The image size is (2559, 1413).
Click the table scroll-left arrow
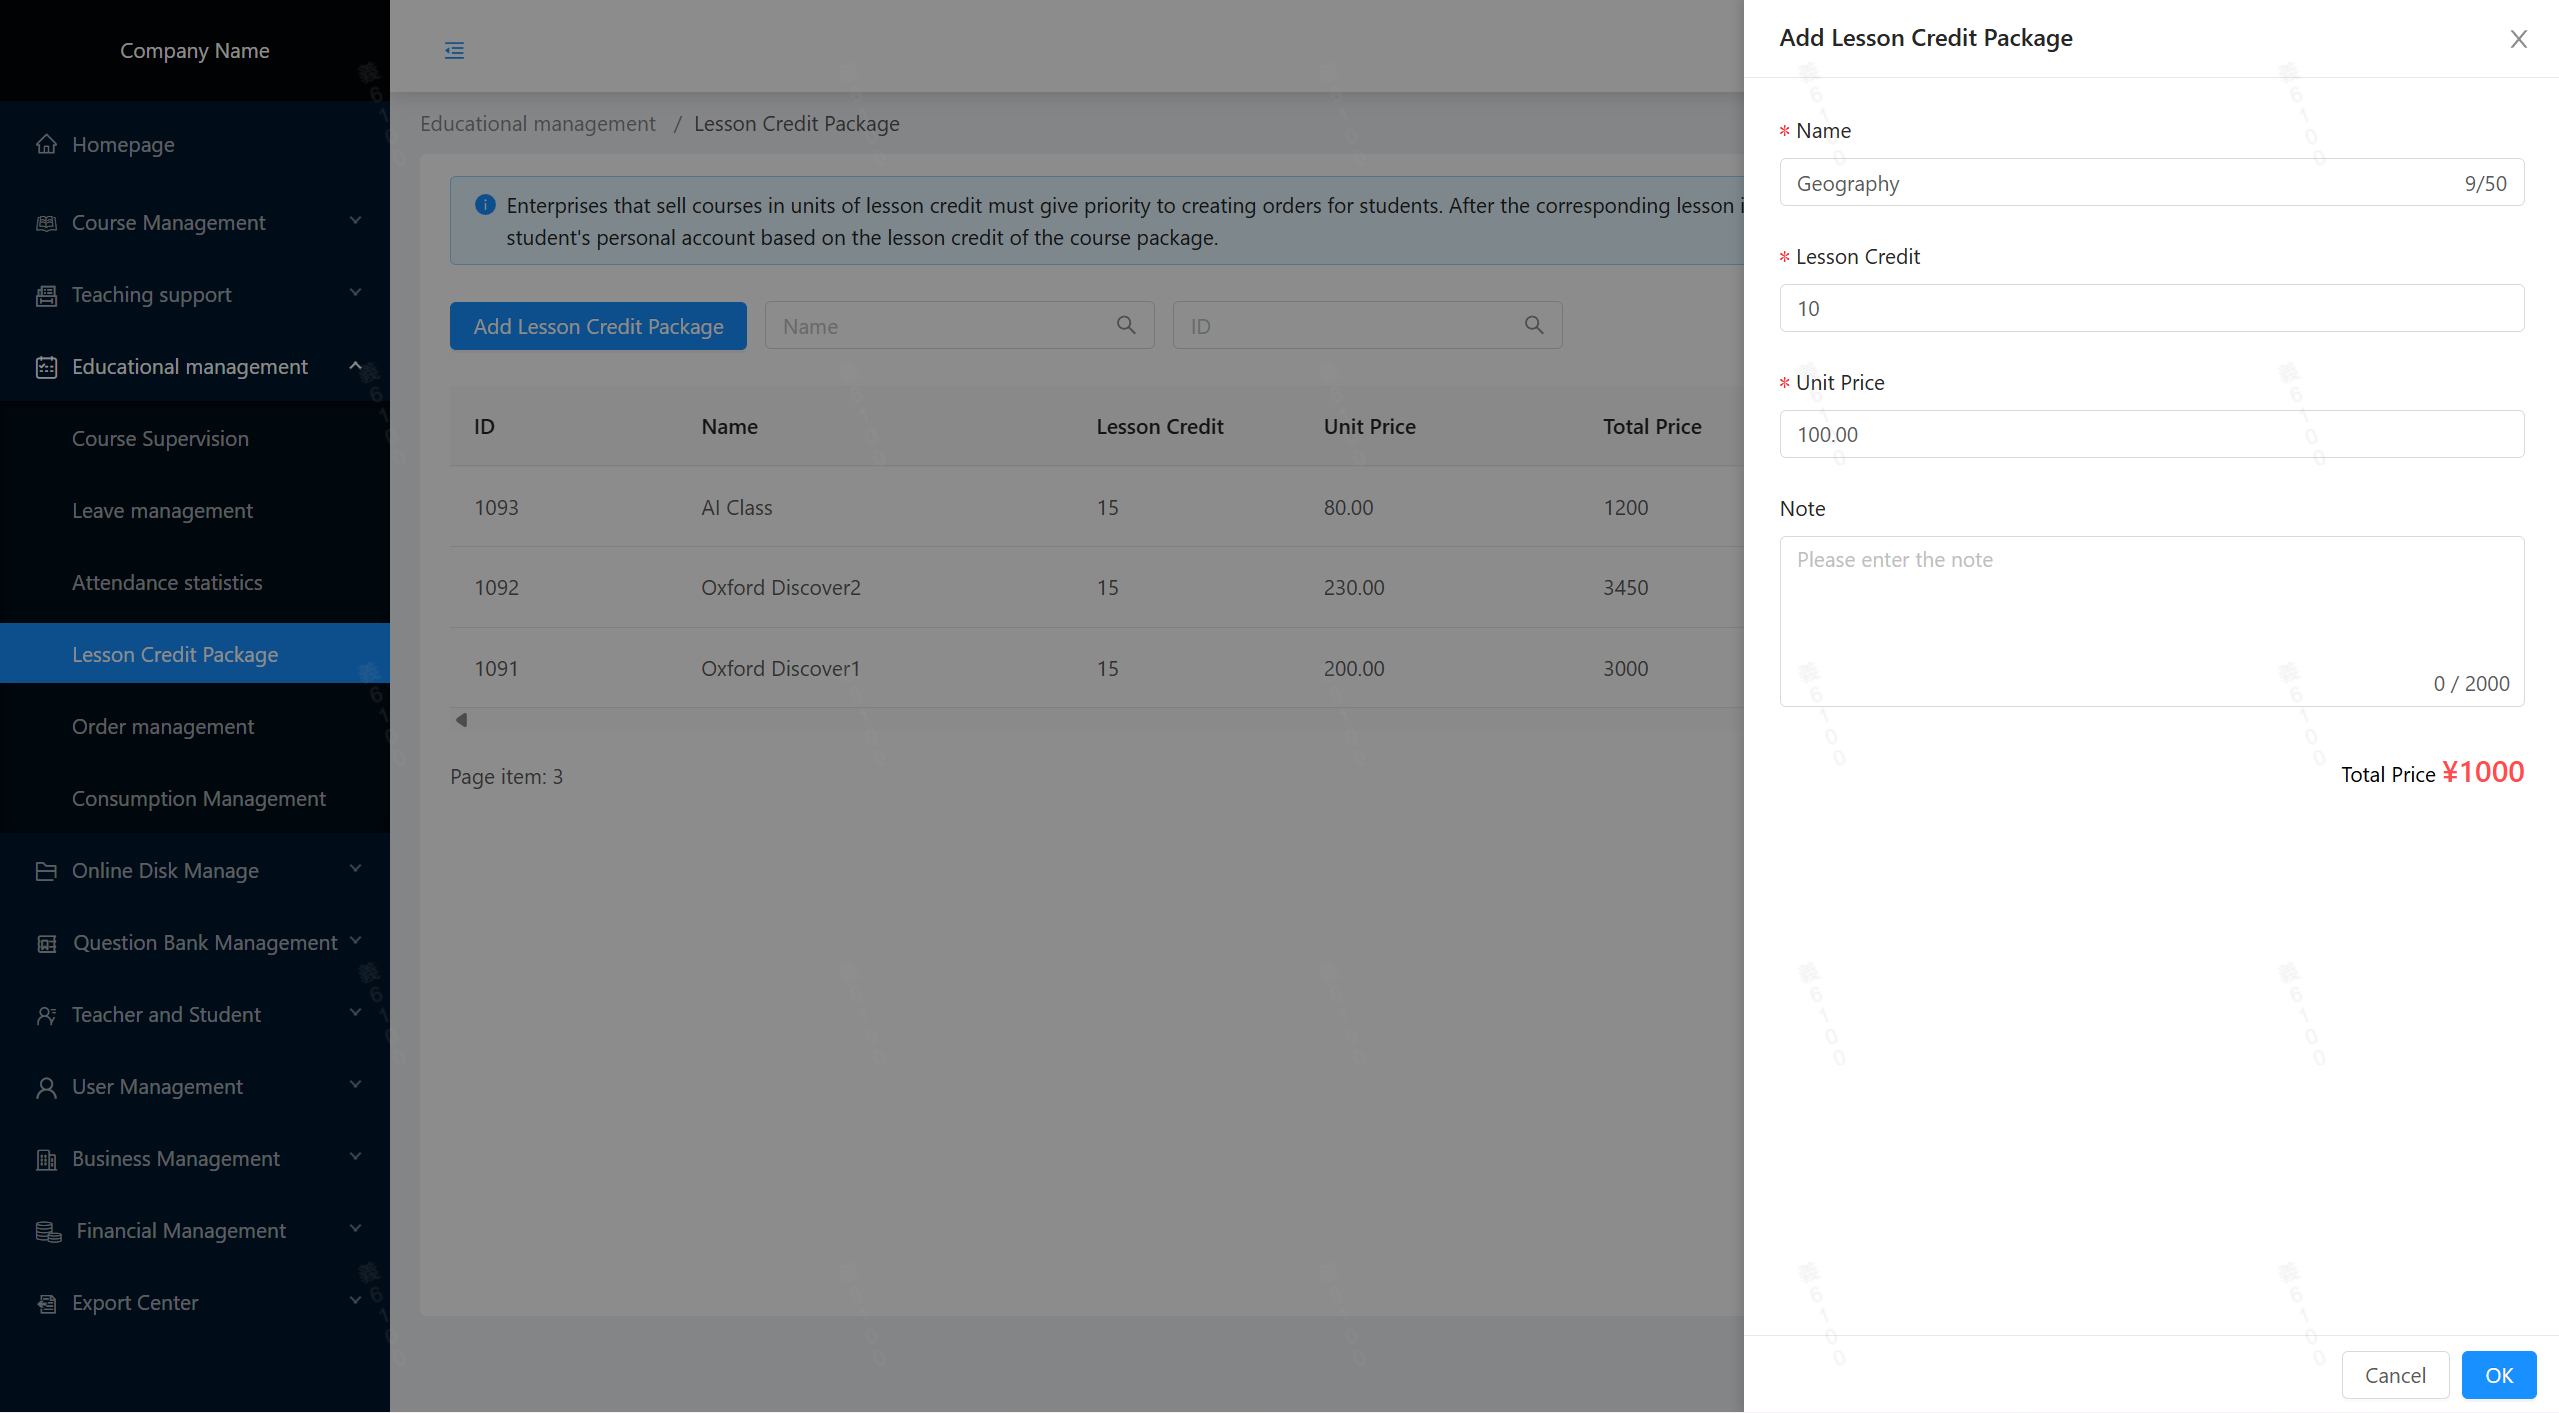click(461, 720)
